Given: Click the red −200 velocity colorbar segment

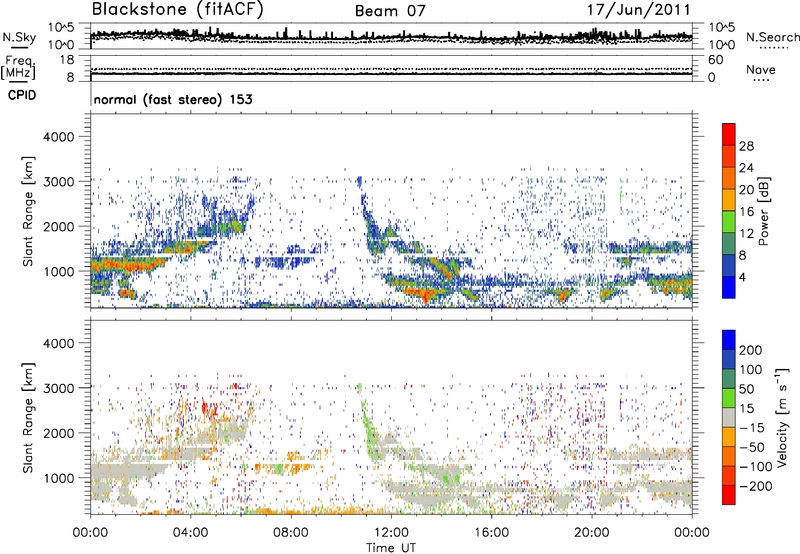Looking at the screenshot, I should [729, 495].
